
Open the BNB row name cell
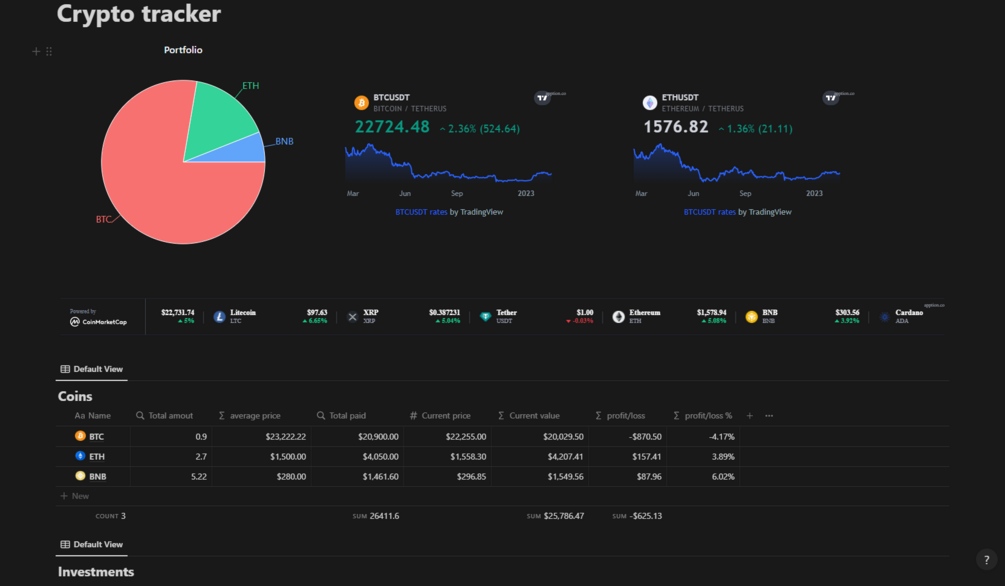[x=94, y=476]
